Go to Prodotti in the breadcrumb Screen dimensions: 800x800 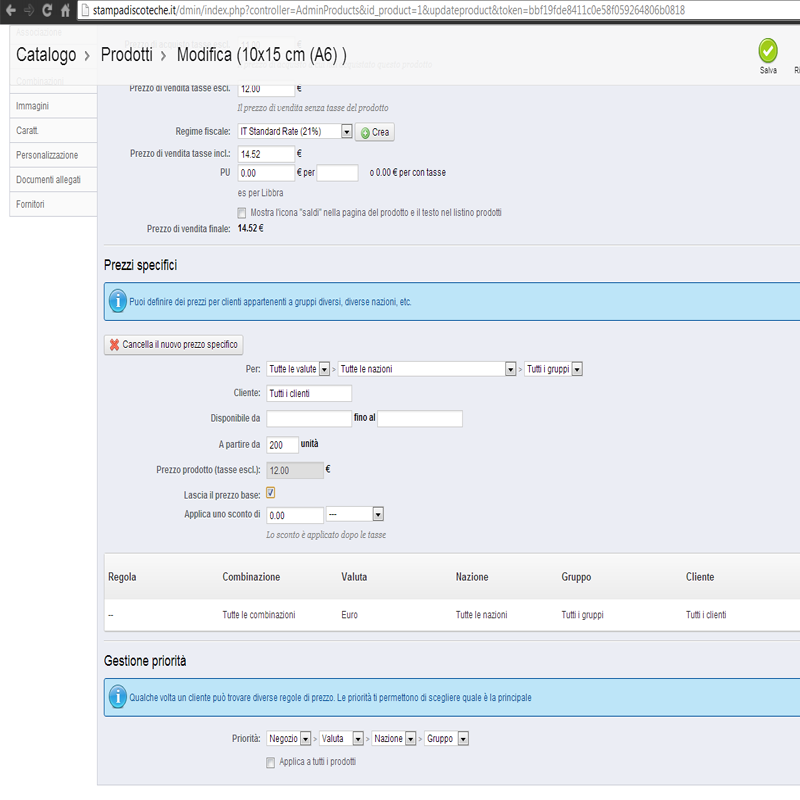click(127, 54)
